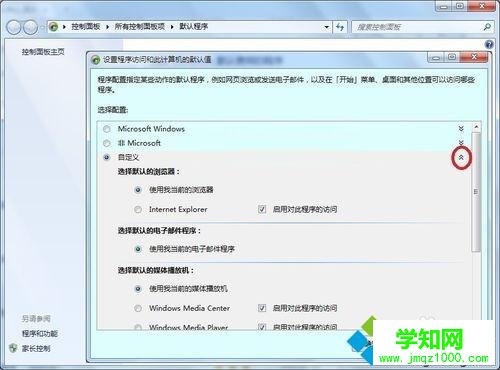Select the 自定义 configuration radio button

click(107, 157)
